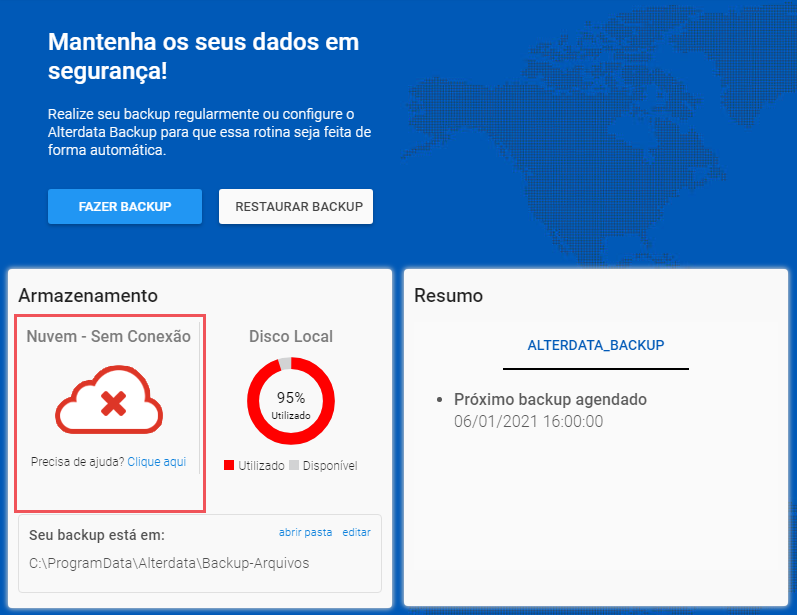Click the Resumo panel title

click(x=448, y=296)
